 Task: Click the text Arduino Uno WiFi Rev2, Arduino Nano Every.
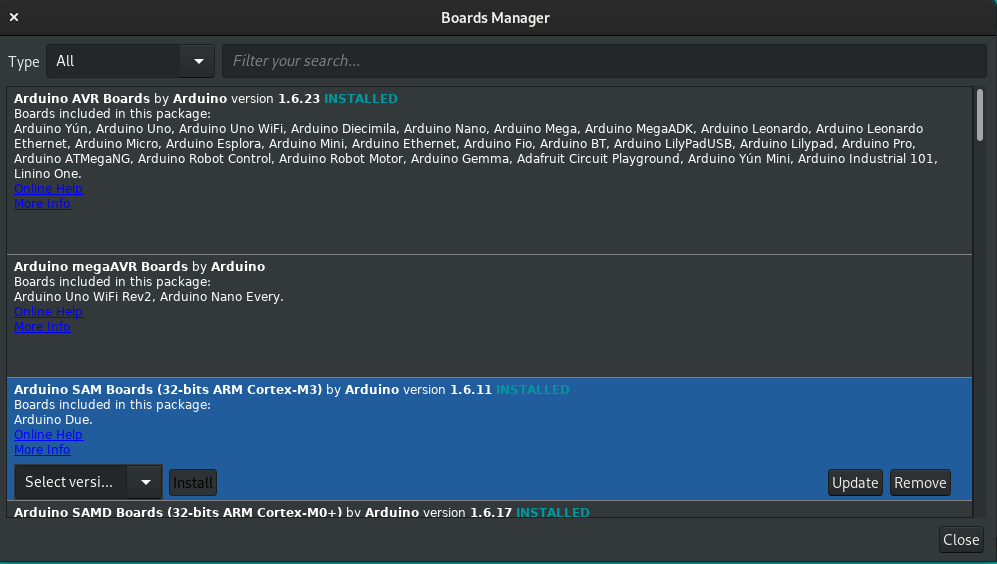(x=149, y=297)
